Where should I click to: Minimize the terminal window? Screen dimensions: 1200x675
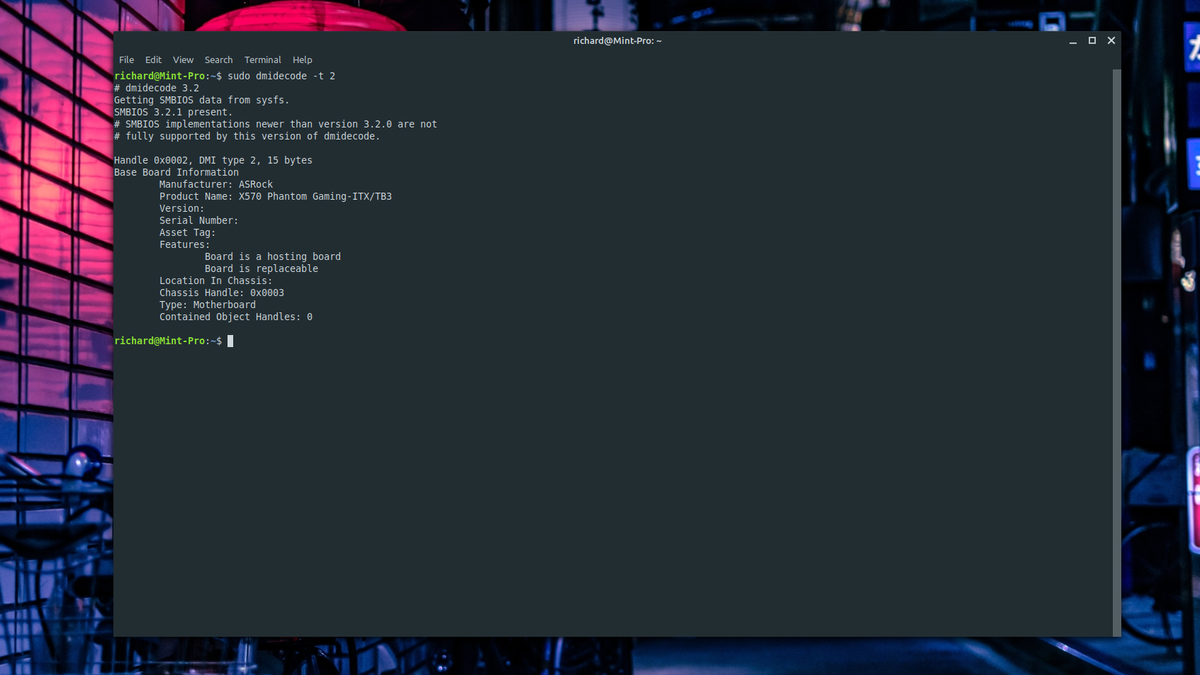click(x=1072, y=40)
